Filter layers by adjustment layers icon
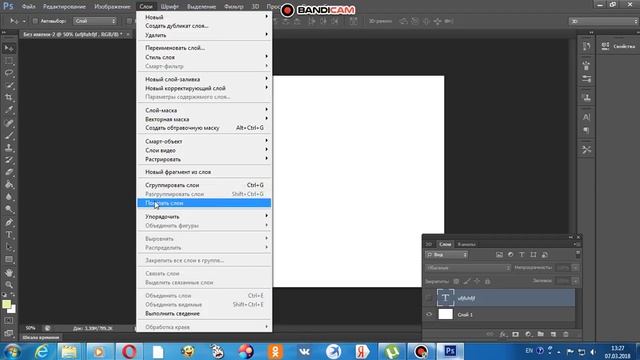Image resolution: width=640 pixels, height=360 pixels. point(511,255)
